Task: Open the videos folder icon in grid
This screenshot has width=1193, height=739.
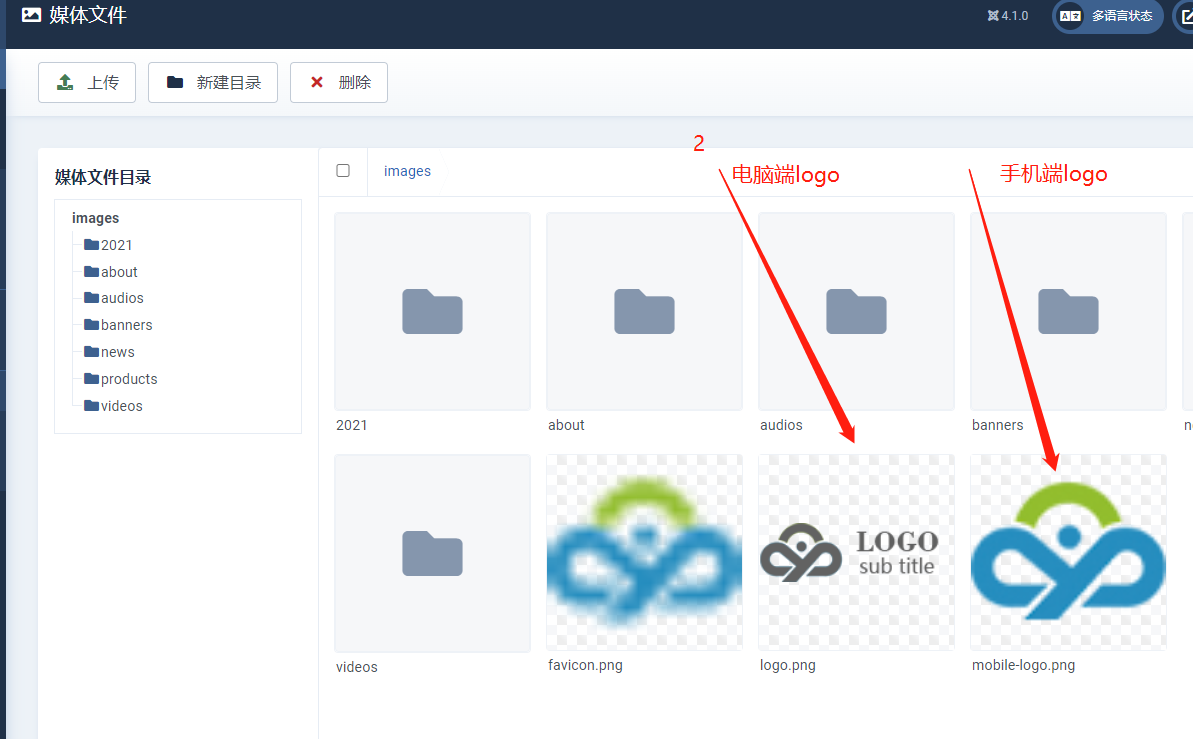Action: coord(432,553)
